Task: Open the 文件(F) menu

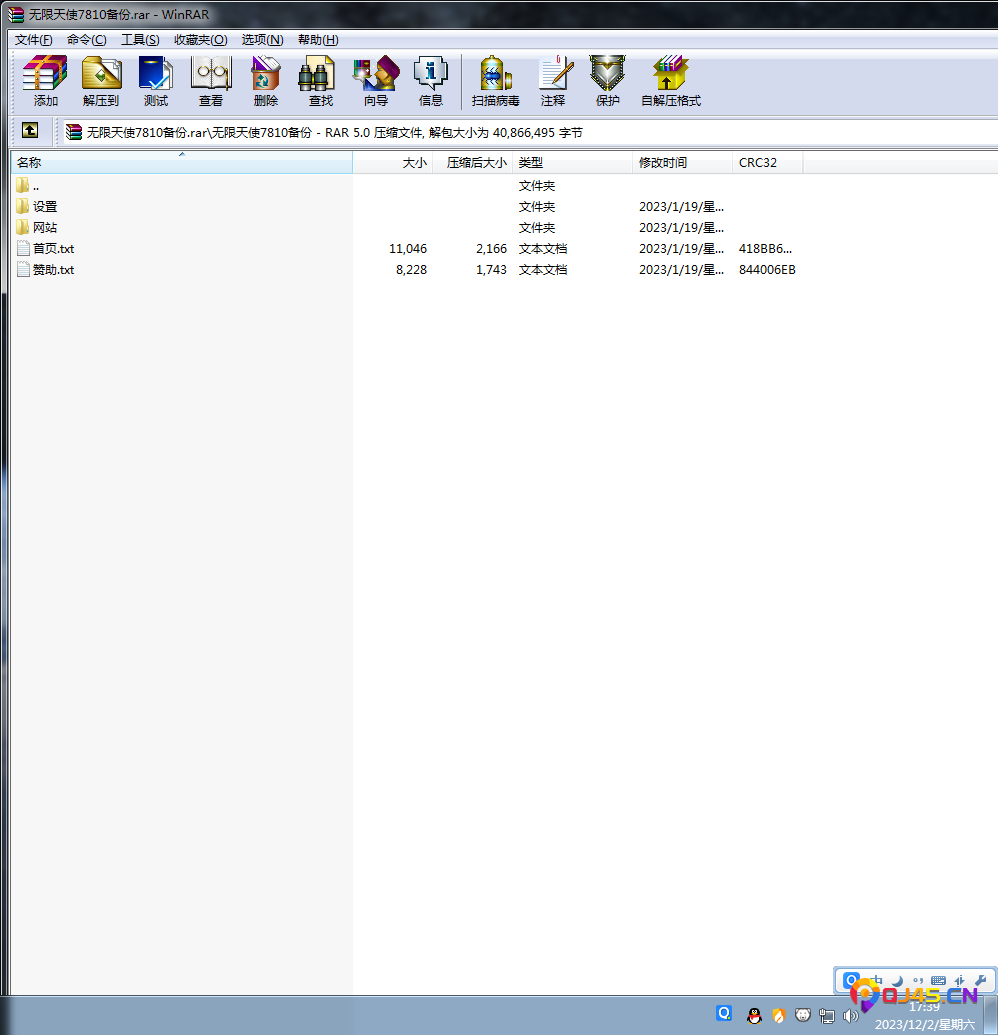Action: coord(34,40)
